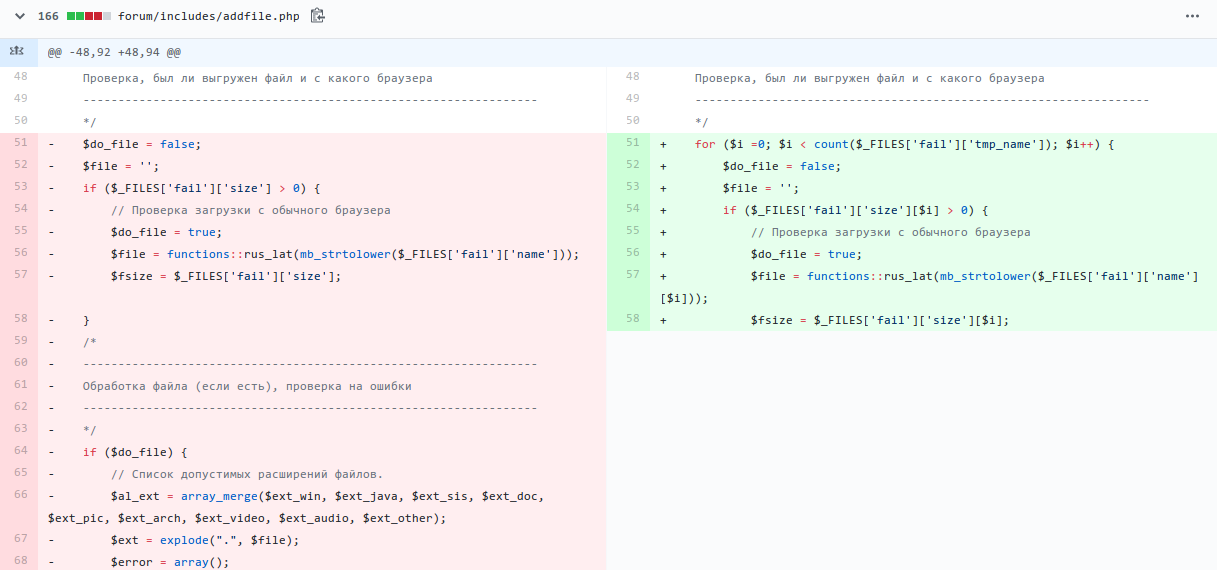Click added line number 58 on the right

tap(632, 319)
